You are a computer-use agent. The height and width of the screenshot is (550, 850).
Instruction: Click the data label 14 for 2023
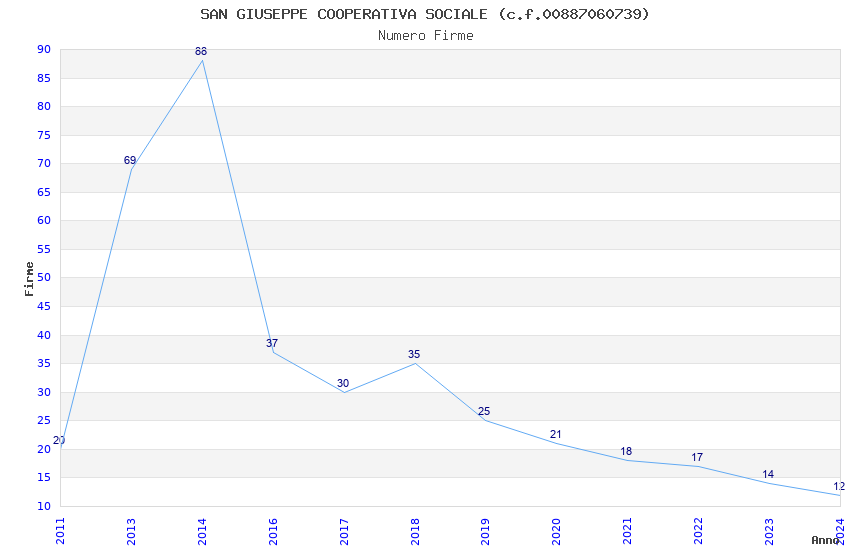click(x=768, y=474)
